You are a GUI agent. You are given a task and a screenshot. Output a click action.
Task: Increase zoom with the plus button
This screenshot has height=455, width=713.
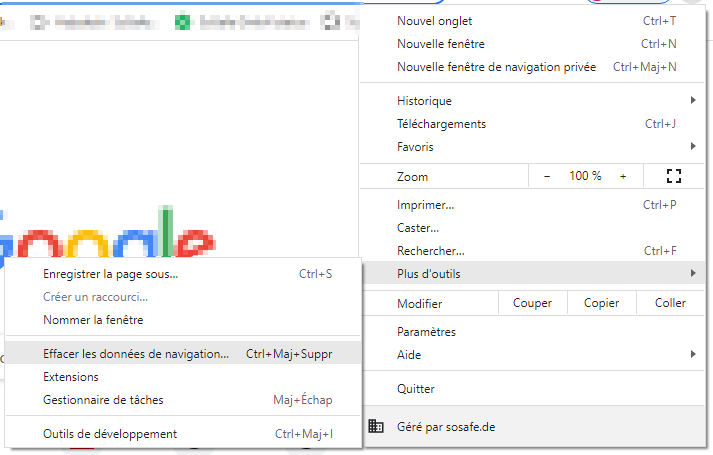point(623,176)
